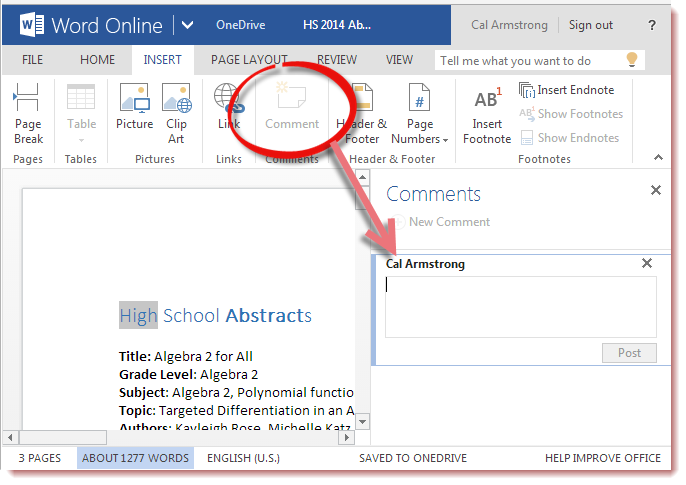Click Show Endnotes
This screenshot has height=485, width=686.
click(x=570, y=138)
